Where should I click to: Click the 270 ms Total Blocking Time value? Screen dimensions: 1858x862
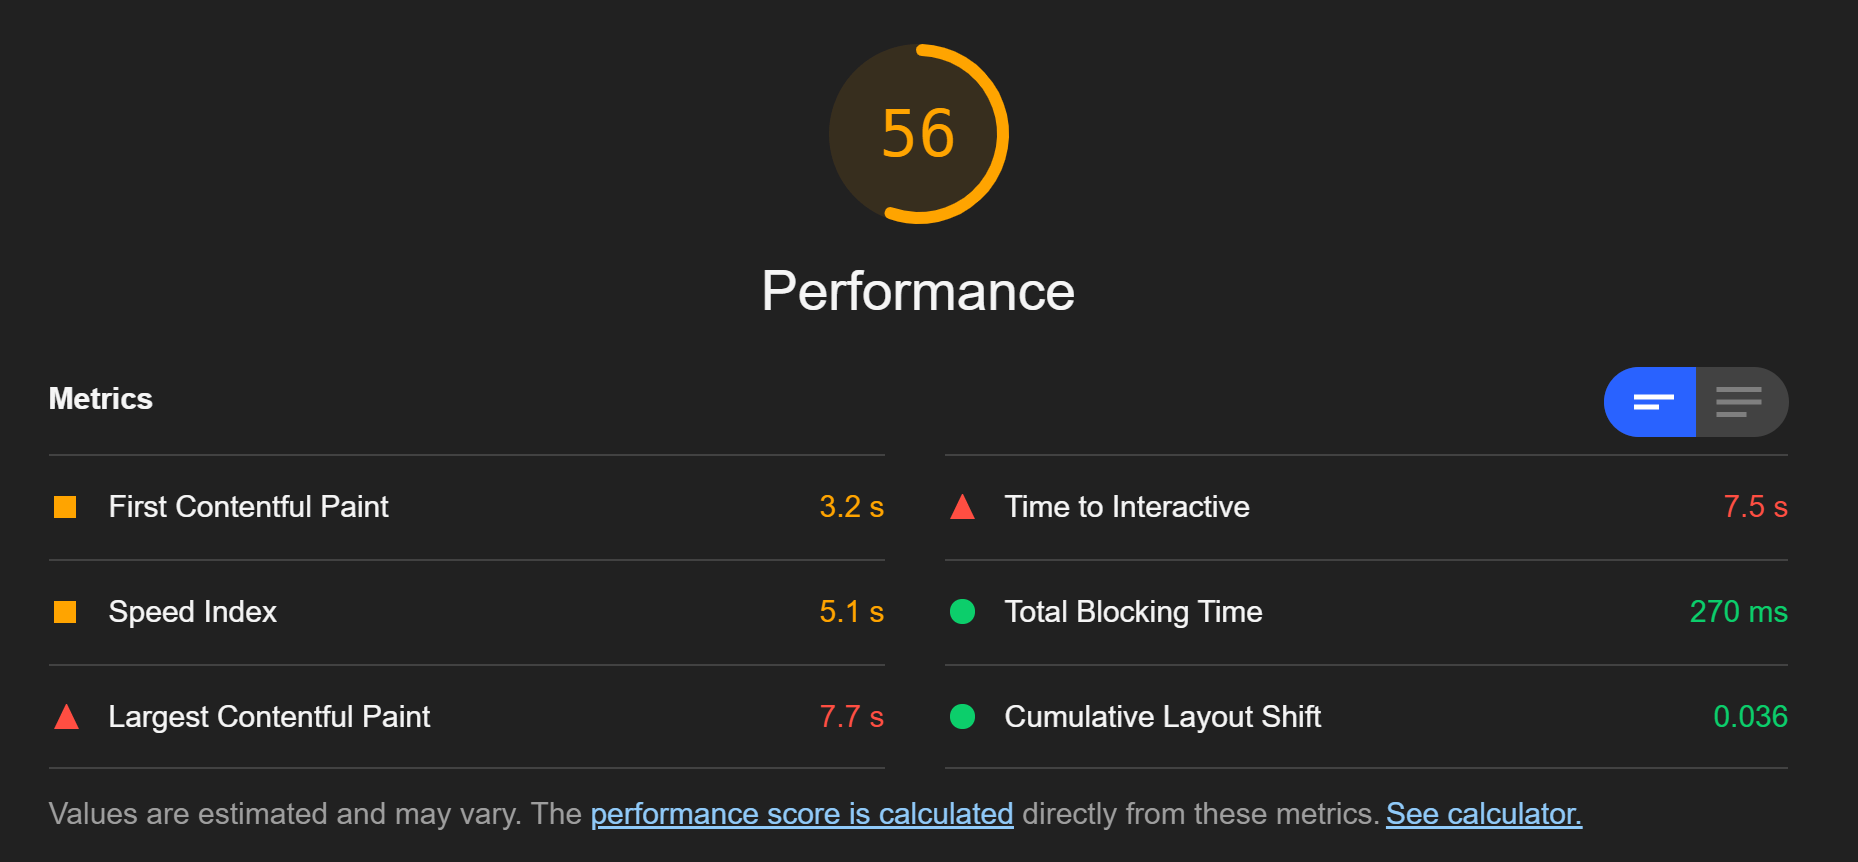pos(1738,612)
